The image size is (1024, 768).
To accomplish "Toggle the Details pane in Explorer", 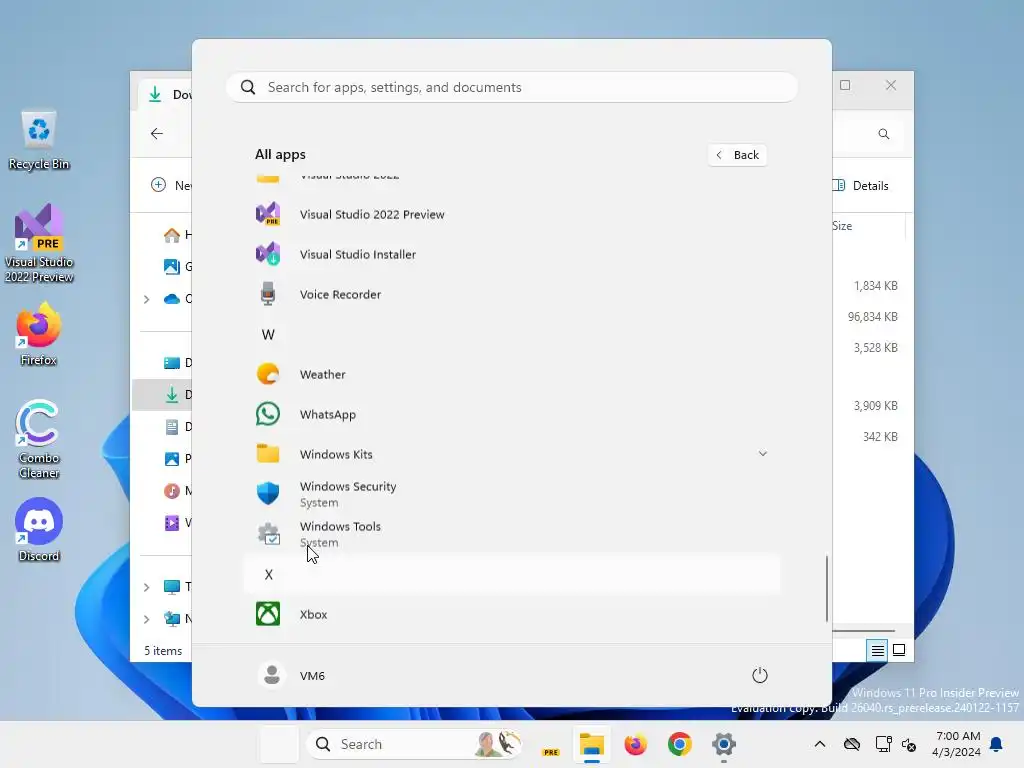I will click(x=861, y=185).
